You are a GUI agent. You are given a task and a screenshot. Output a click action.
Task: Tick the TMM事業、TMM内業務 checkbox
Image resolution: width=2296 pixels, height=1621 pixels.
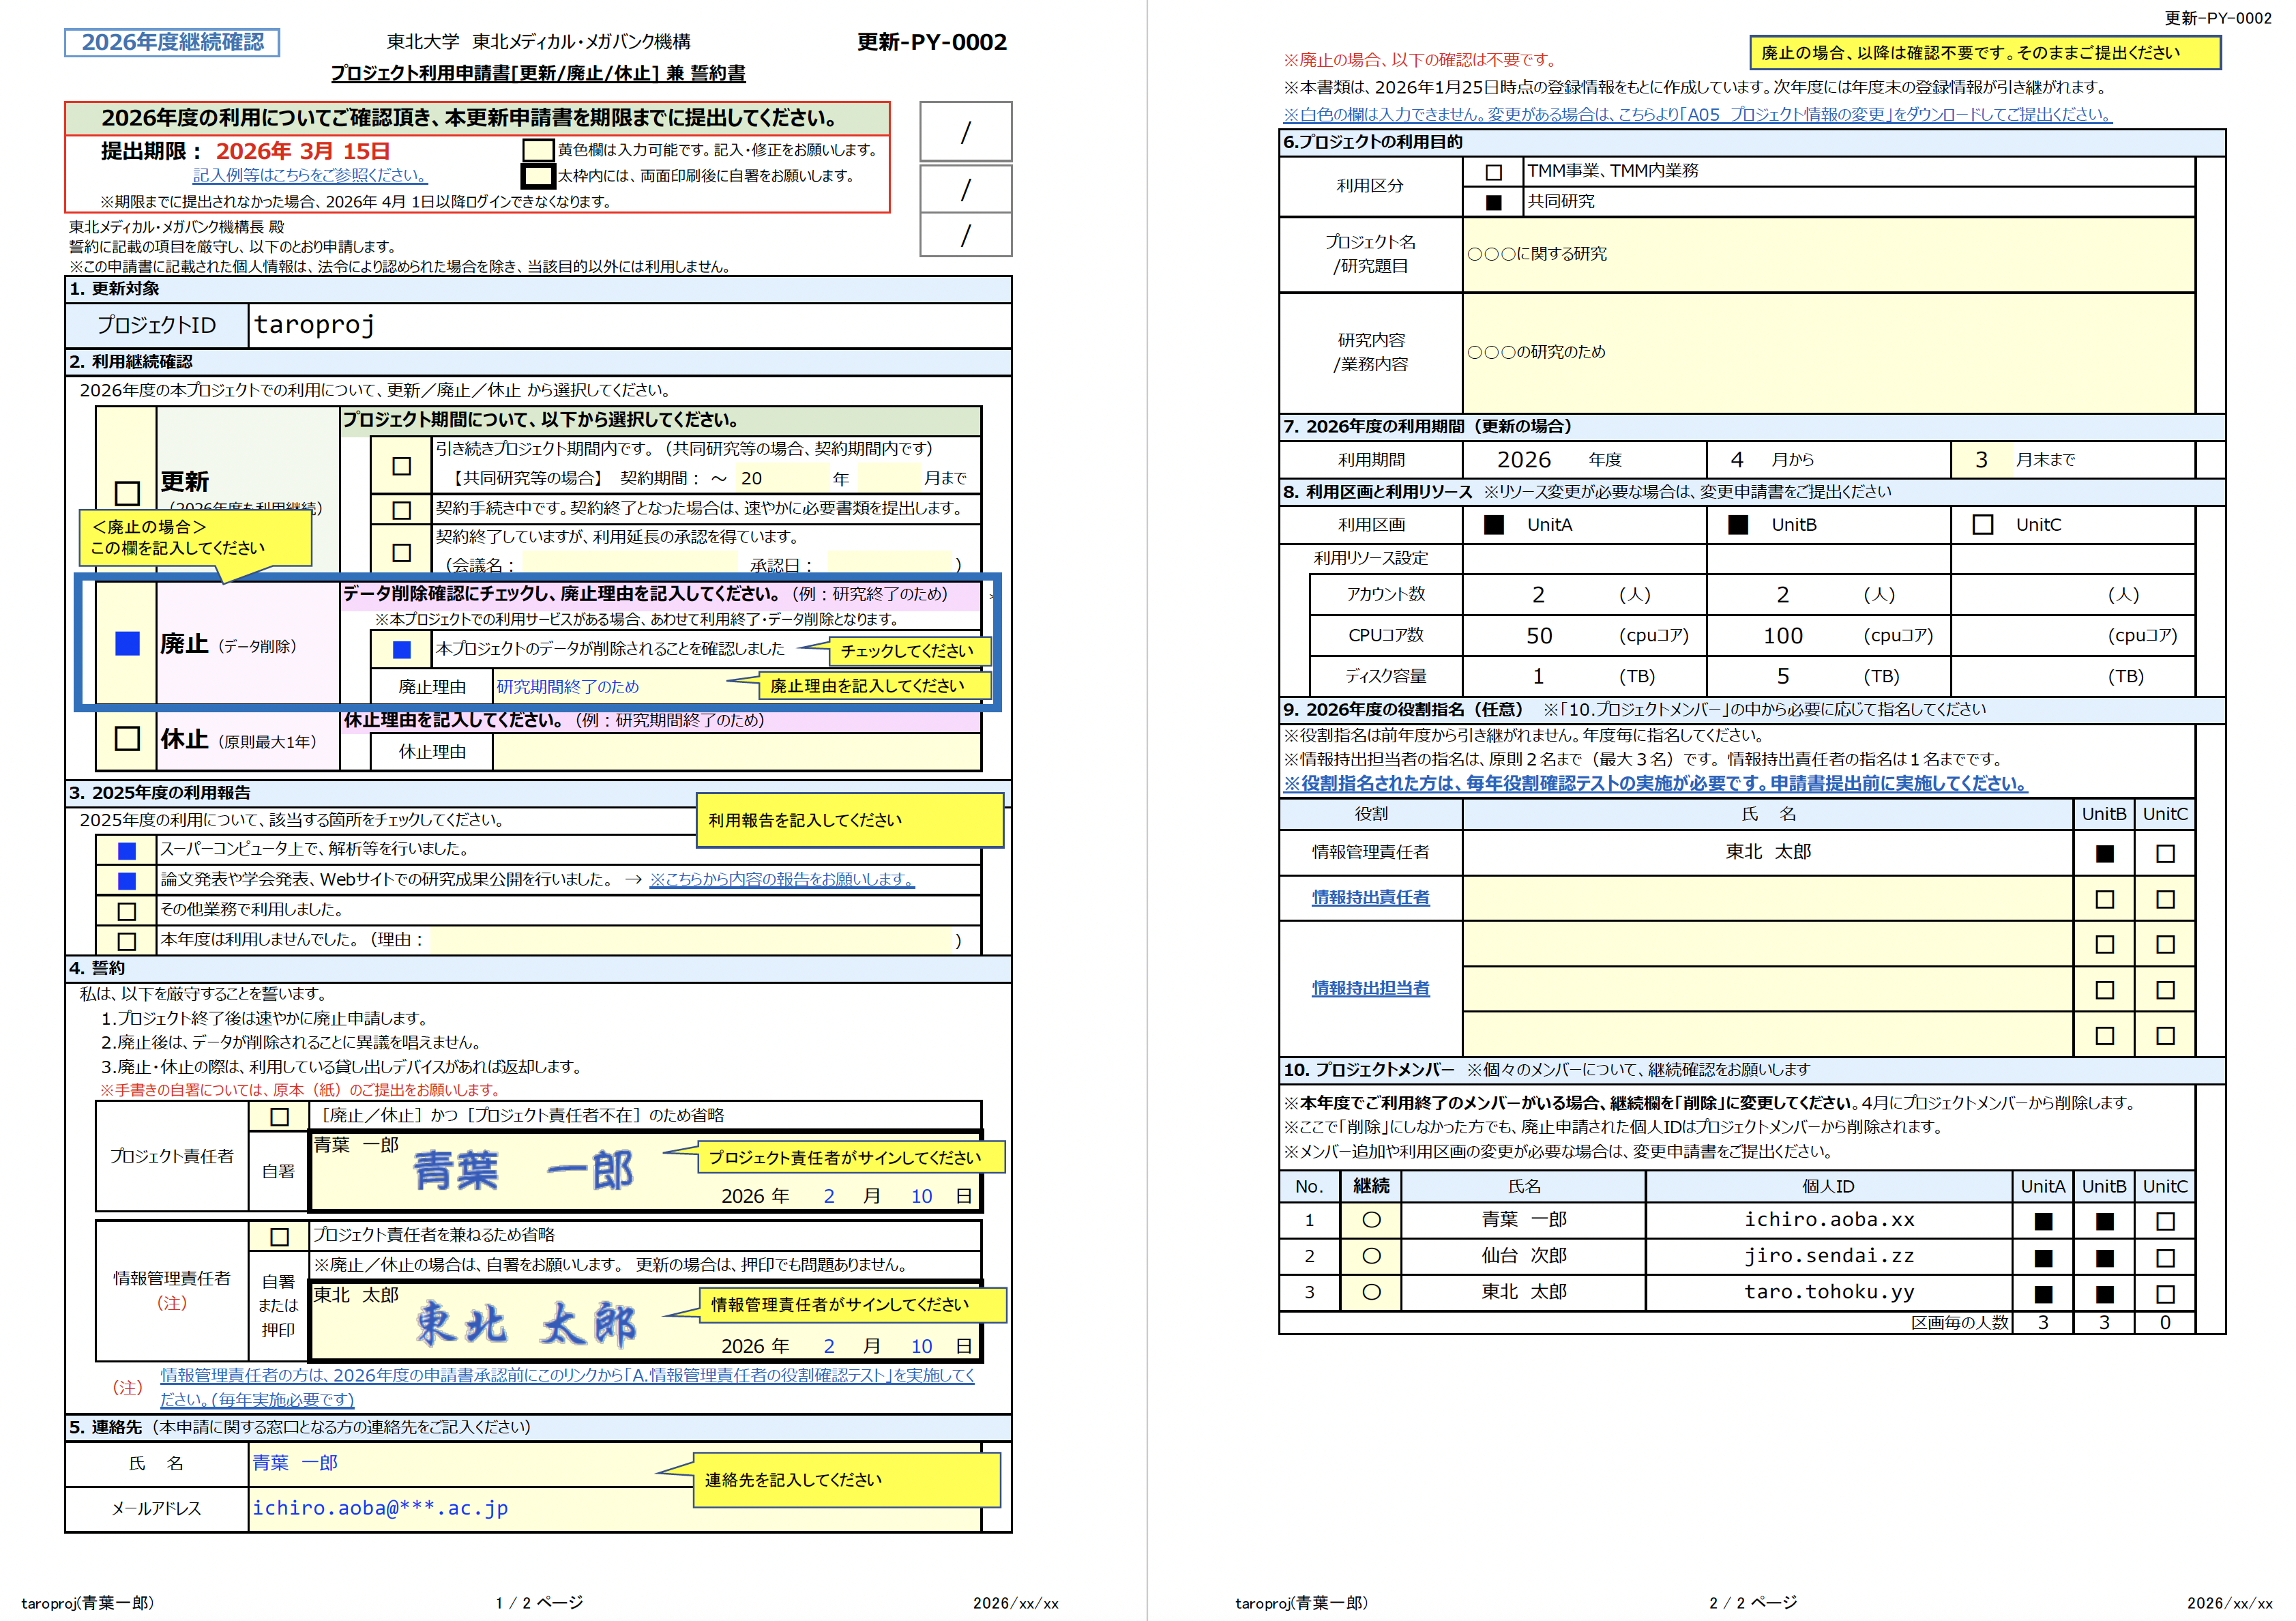tap(1494, 172)
